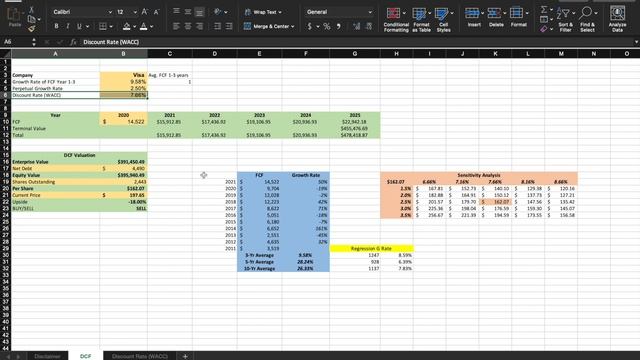Align text to middle

point(188,11)
